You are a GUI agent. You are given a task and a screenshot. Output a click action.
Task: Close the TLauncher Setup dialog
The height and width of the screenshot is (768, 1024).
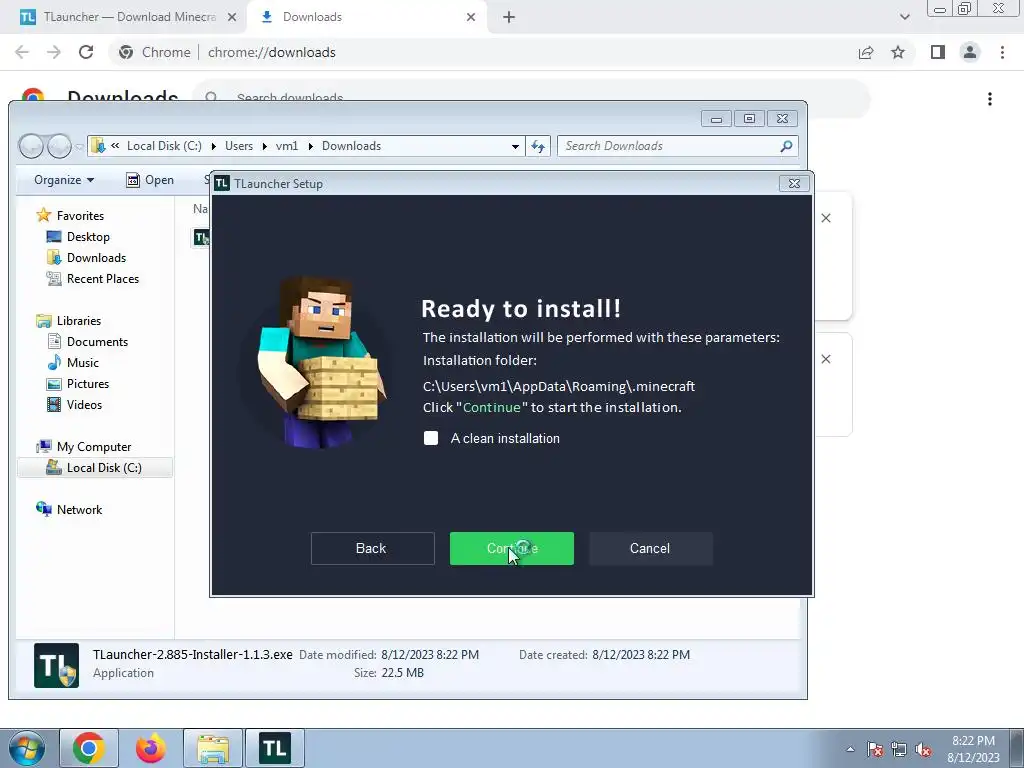(794, 184)
